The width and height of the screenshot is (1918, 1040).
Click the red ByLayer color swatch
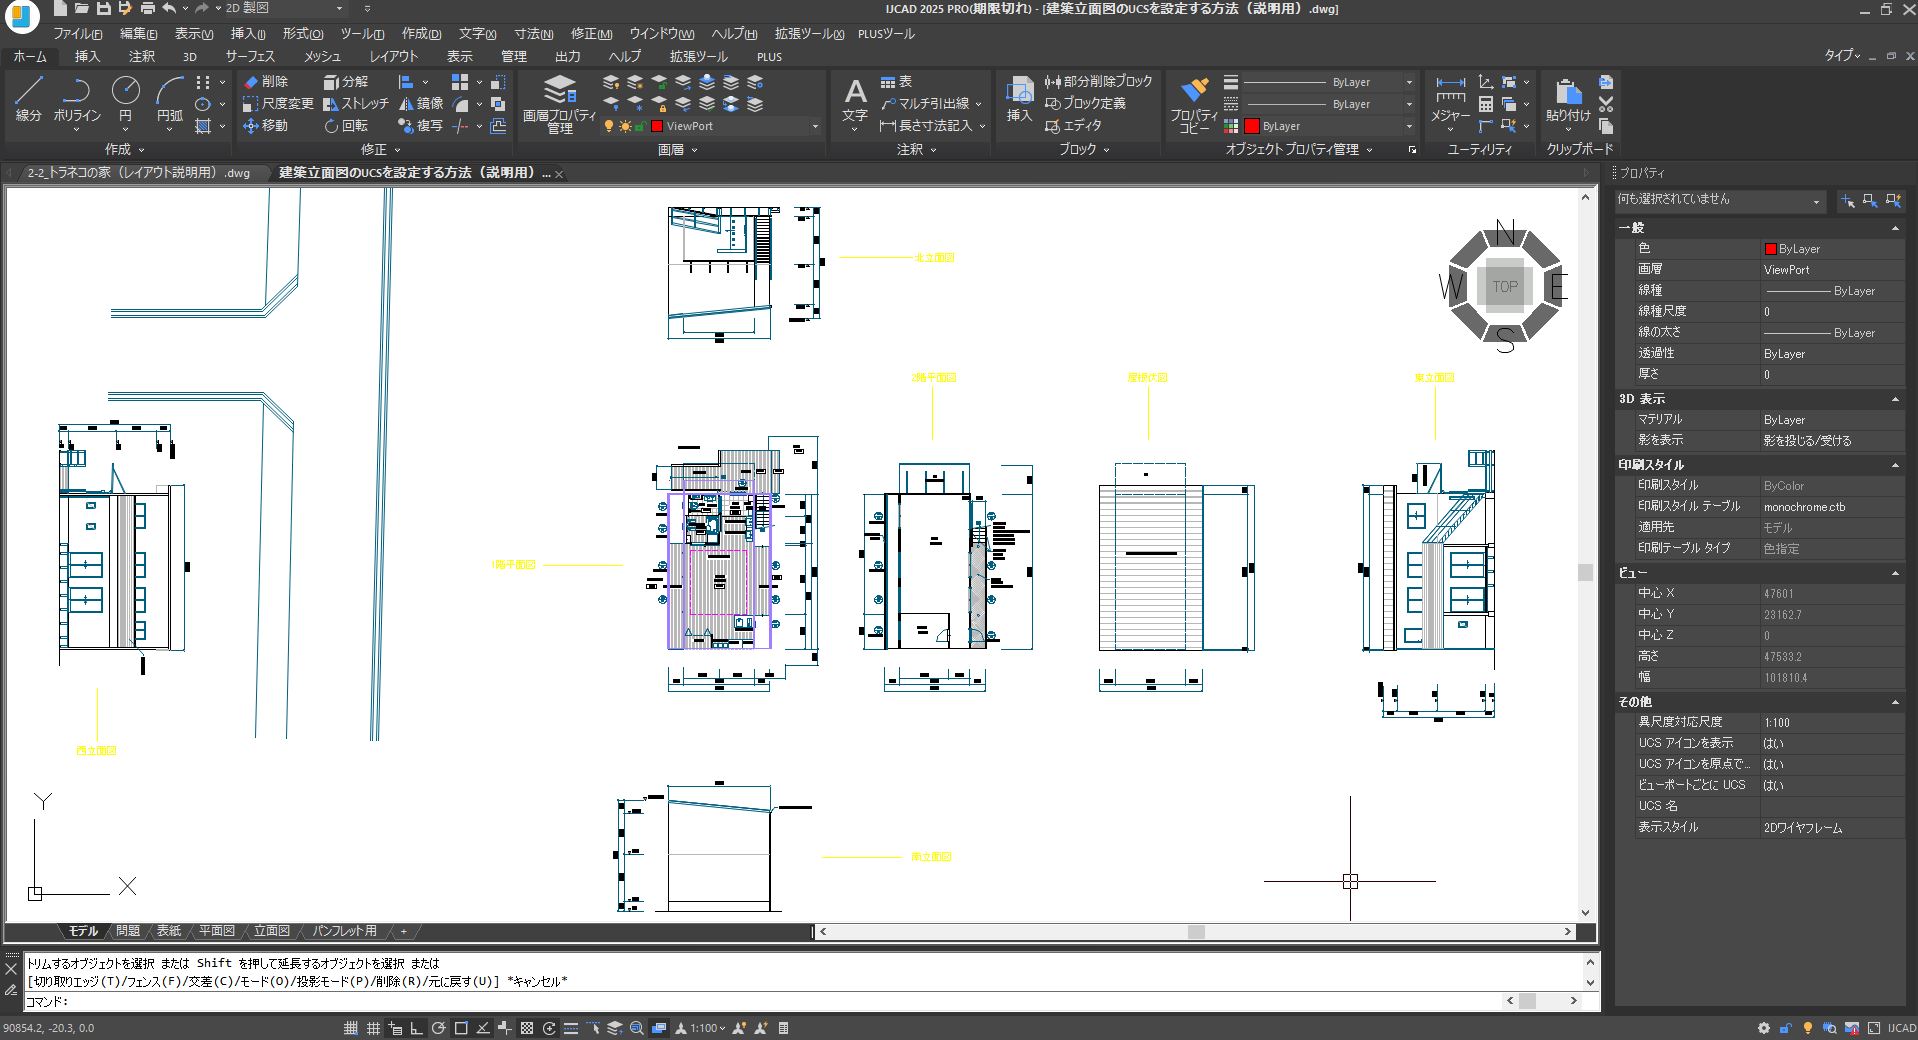[1251, 127]
